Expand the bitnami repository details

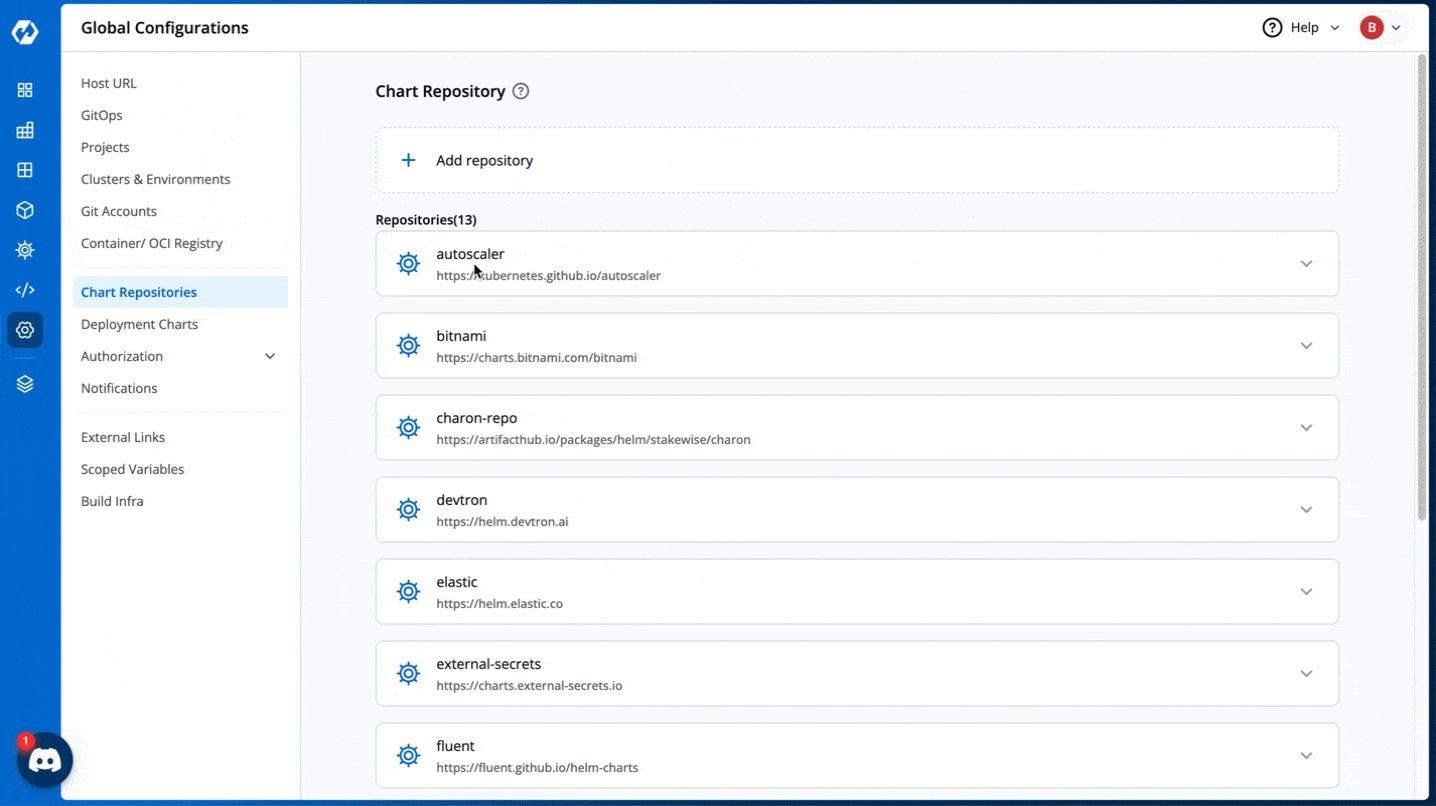click(x=1306, y=345)
